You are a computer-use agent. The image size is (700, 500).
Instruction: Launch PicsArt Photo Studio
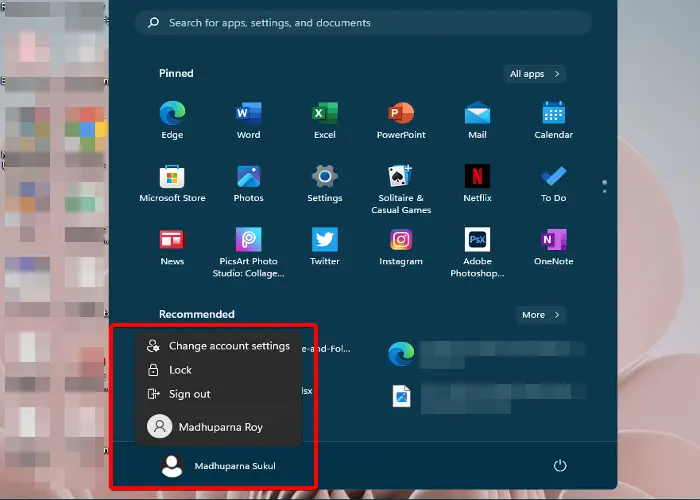pyautogui.click(x=249, y=253)
